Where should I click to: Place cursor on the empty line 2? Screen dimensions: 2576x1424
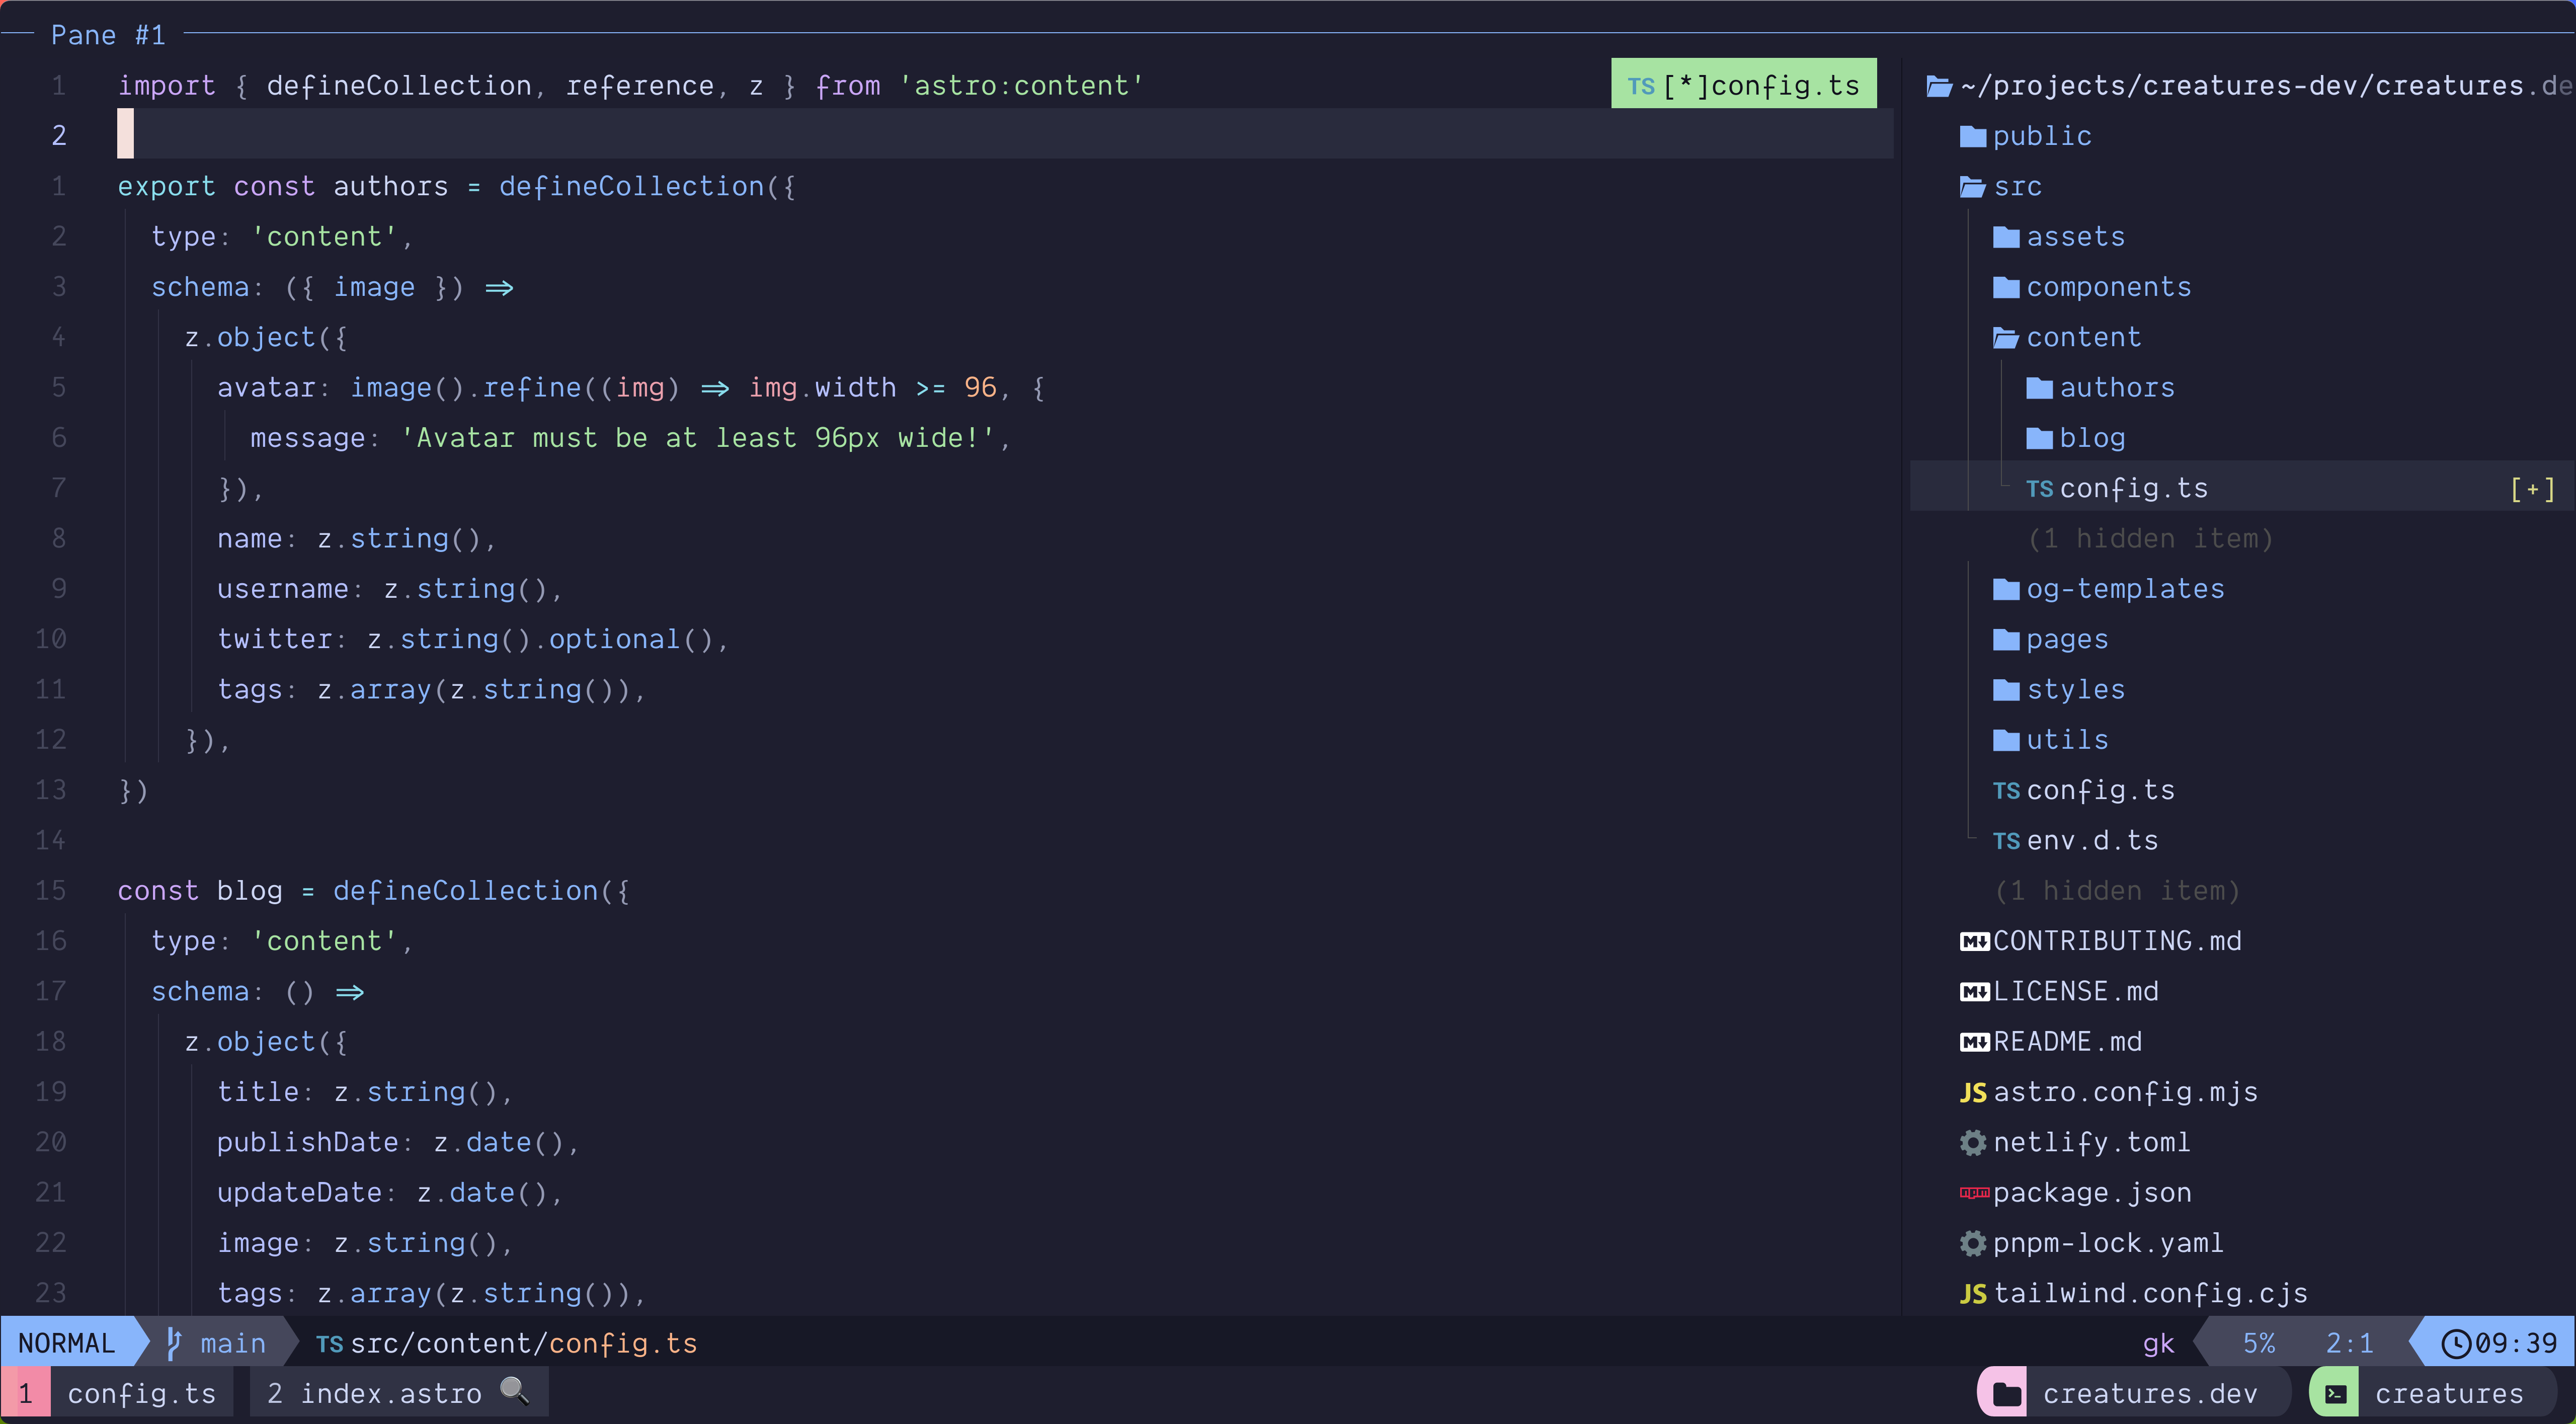tap(1005, 134)
